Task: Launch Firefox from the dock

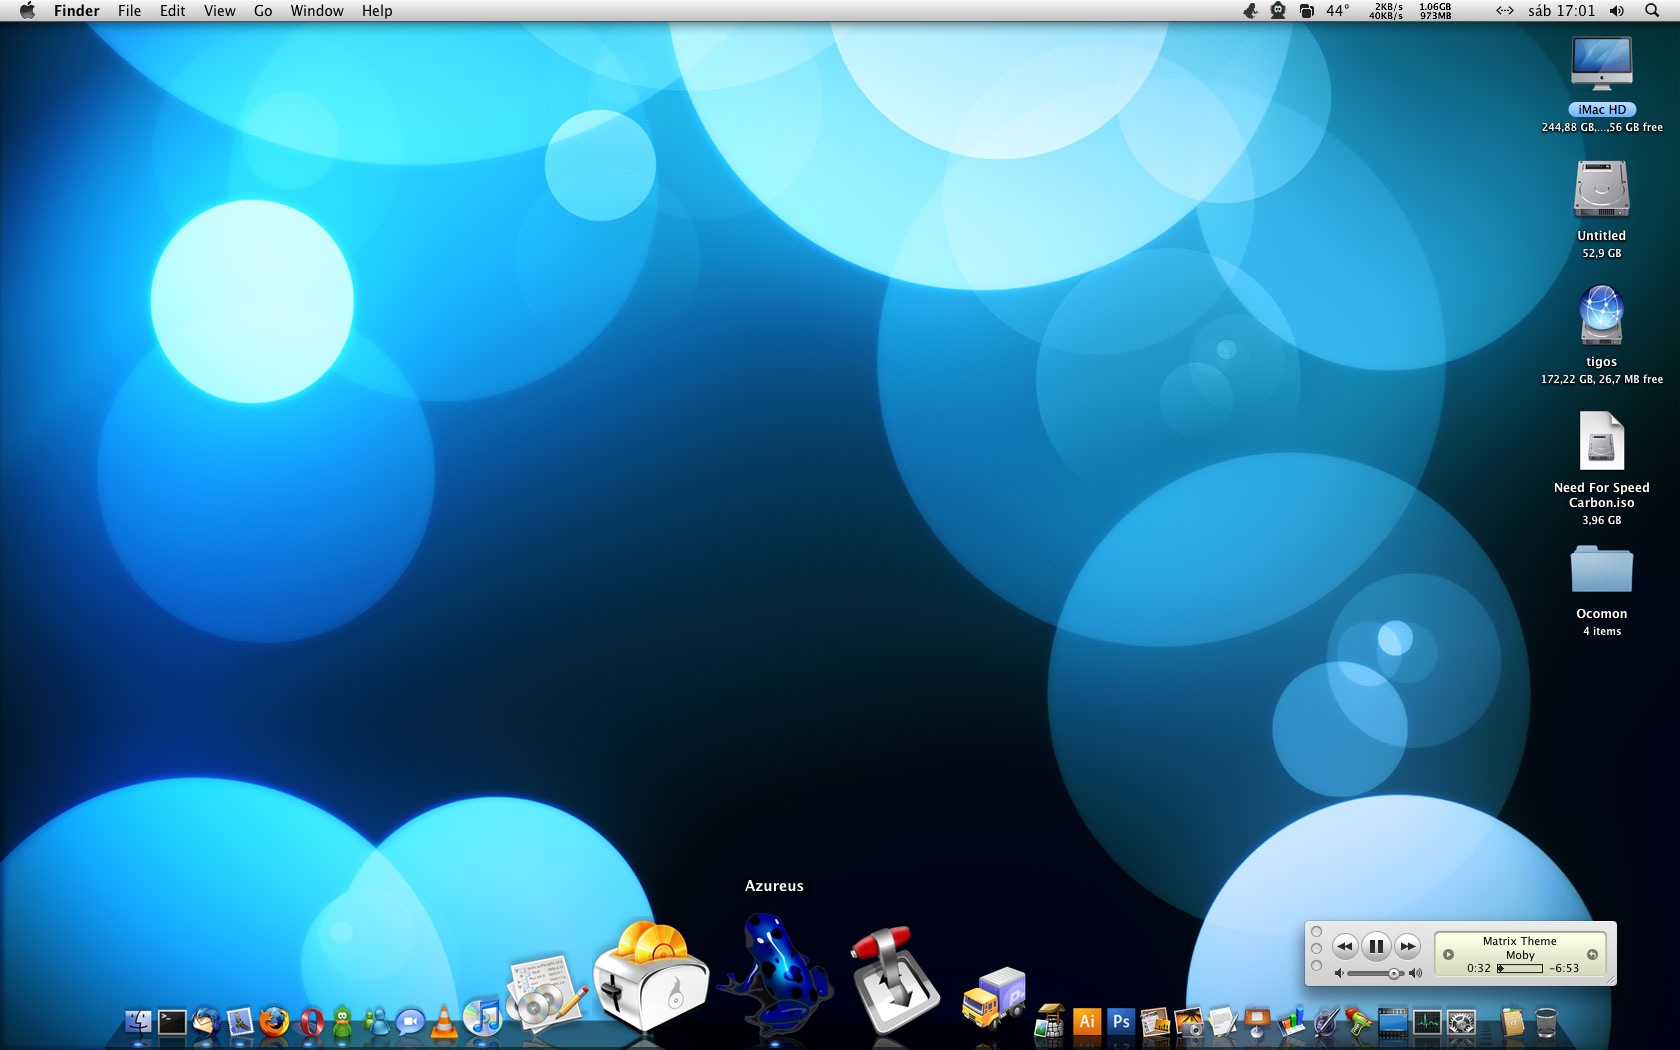Action: pos(274,1022)
